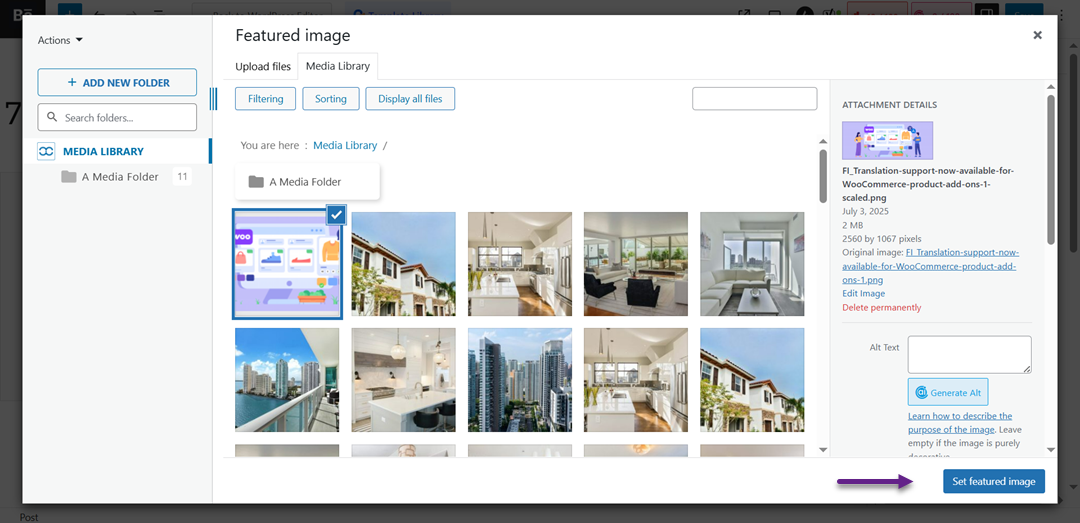1080x523 pixels.
Task: Click the plus icon on Add New Folder
Action: pos(72,83)
